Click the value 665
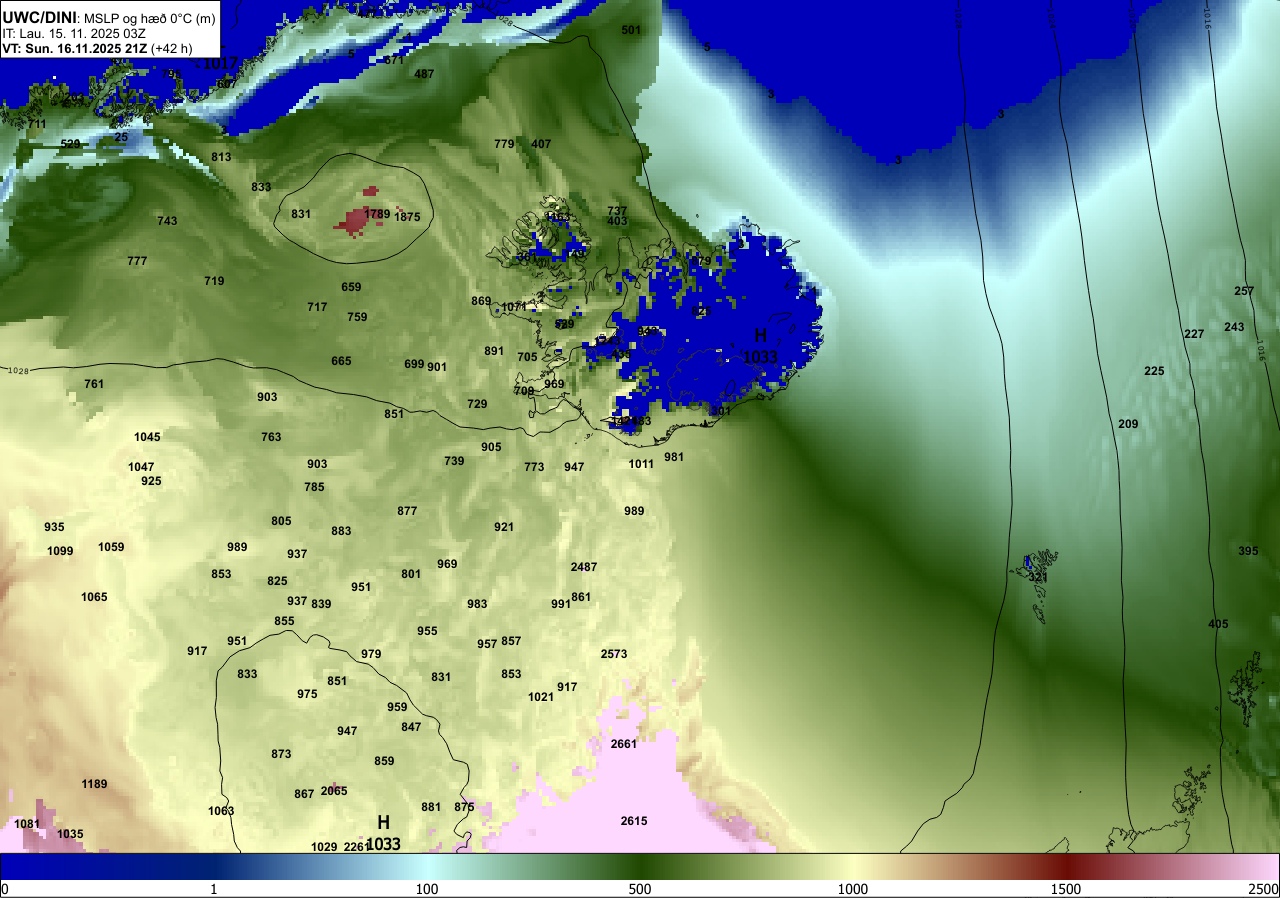This screenshot has height=898, width=1280. click(341, 361)
